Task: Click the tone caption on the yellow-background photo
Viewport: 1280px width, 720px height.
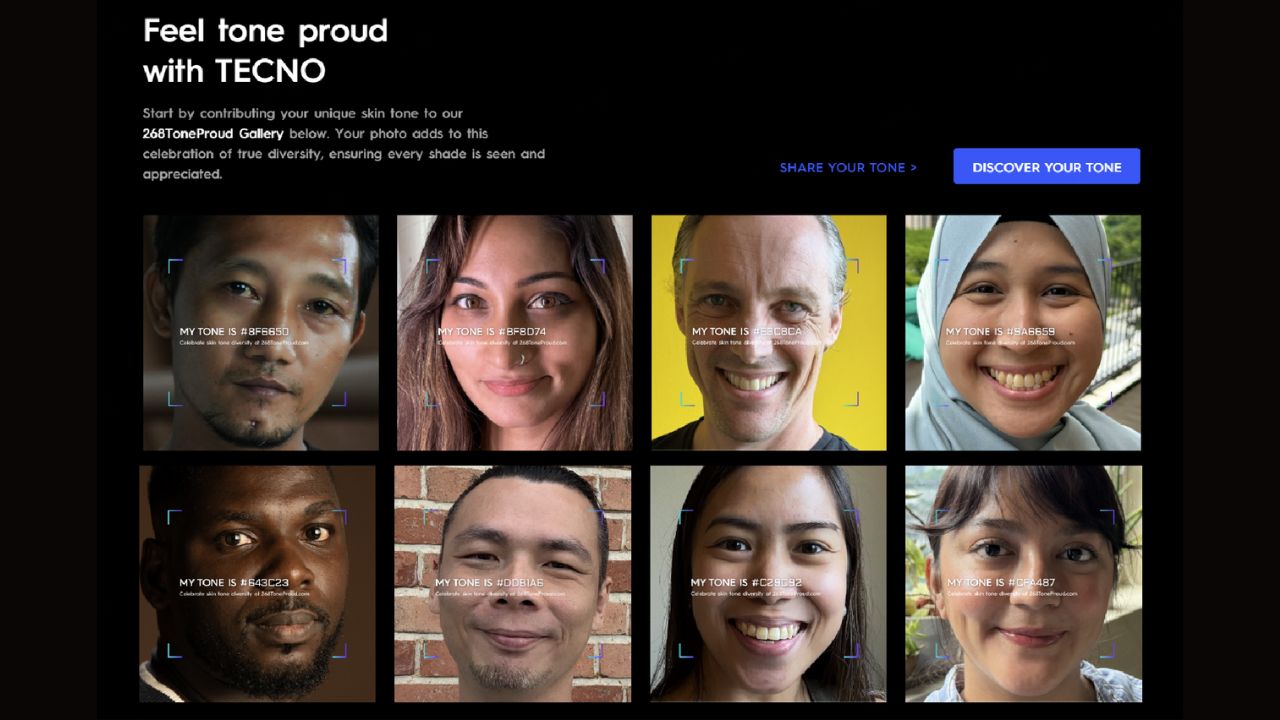Action: [746, 331]
